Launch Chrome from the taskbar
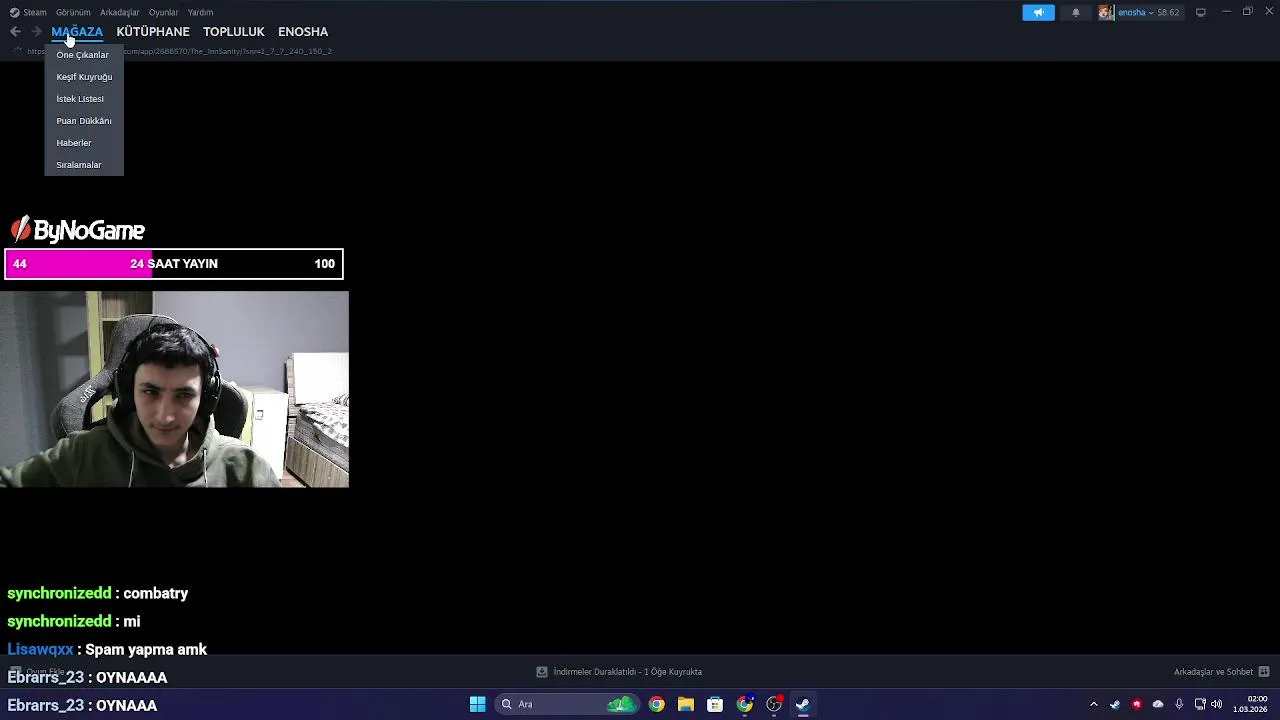The height and width of the screenshot is (720, 1280). [x=656, y=704]
